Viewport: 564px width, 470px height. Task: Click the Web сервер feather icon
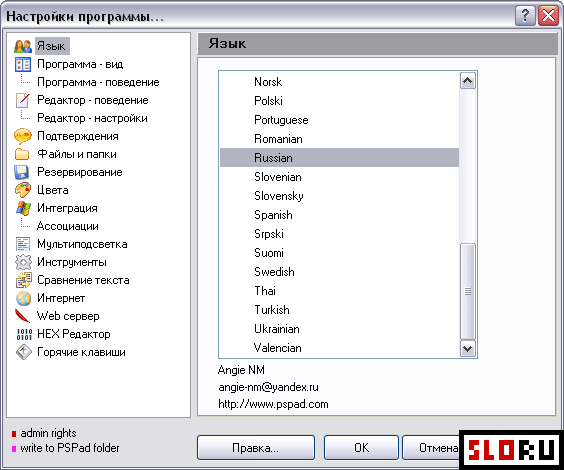tap(22, 316)
